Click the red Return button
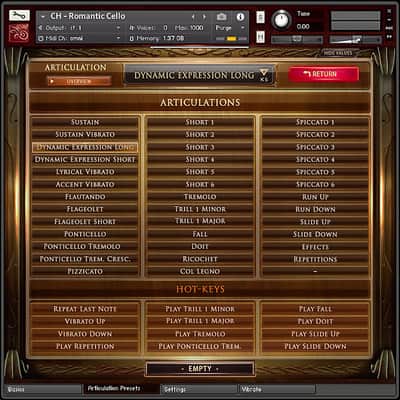The height and width of the screenshot is (400, 400). point(324,74)
